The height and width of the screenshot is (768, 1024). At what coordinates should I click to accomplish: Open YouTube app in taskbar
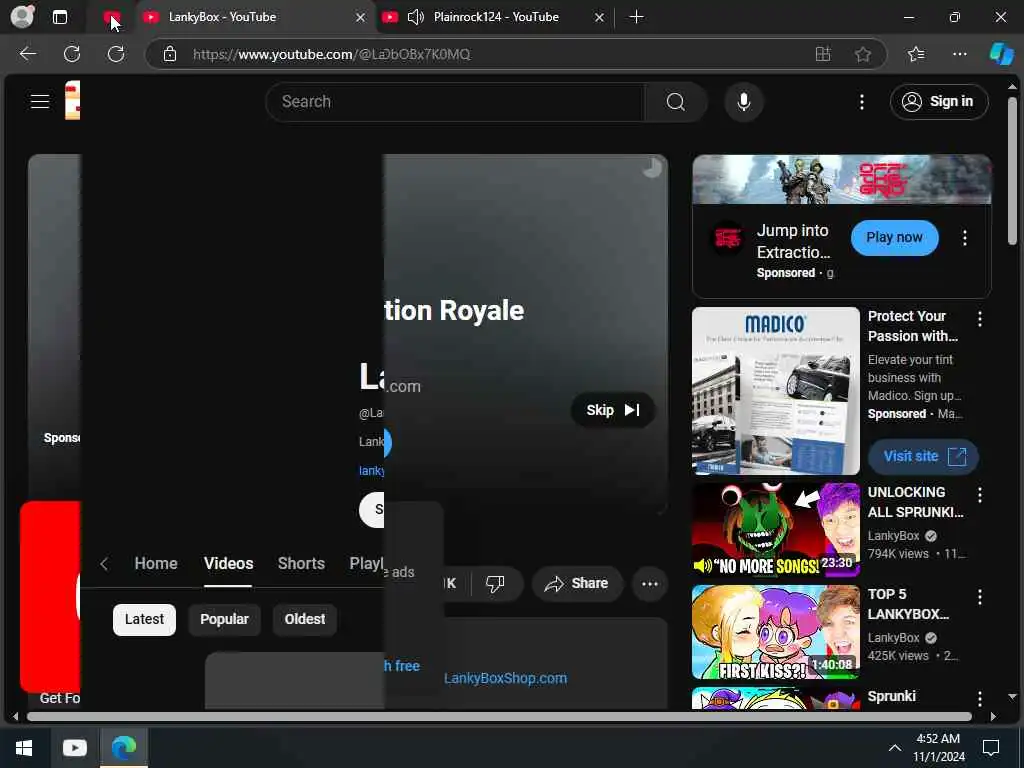pos(74,748)
